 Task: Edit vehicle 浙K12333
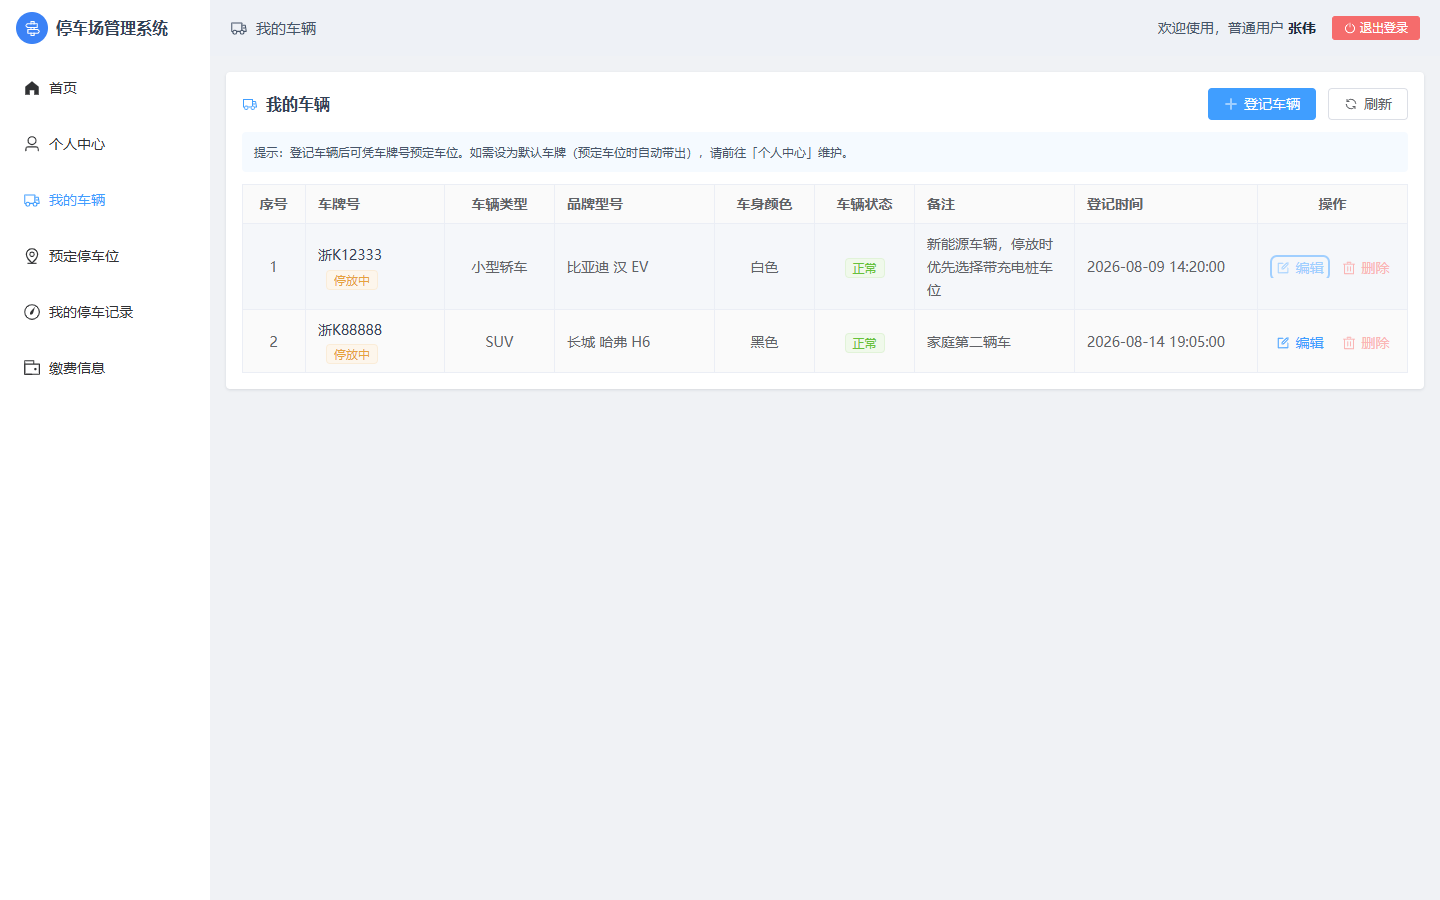(x=1300, y=268)
